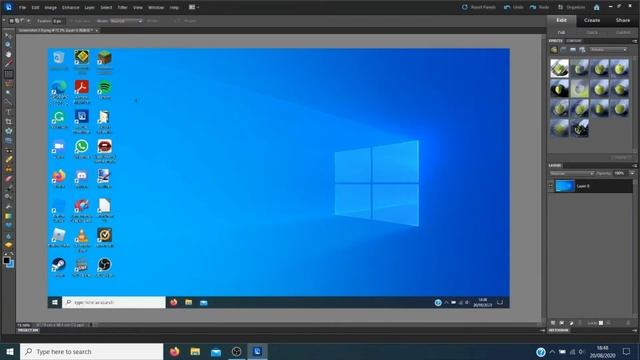Switch to the Share tab
Viewport: 640px width, 360px height.
[623, 20]
